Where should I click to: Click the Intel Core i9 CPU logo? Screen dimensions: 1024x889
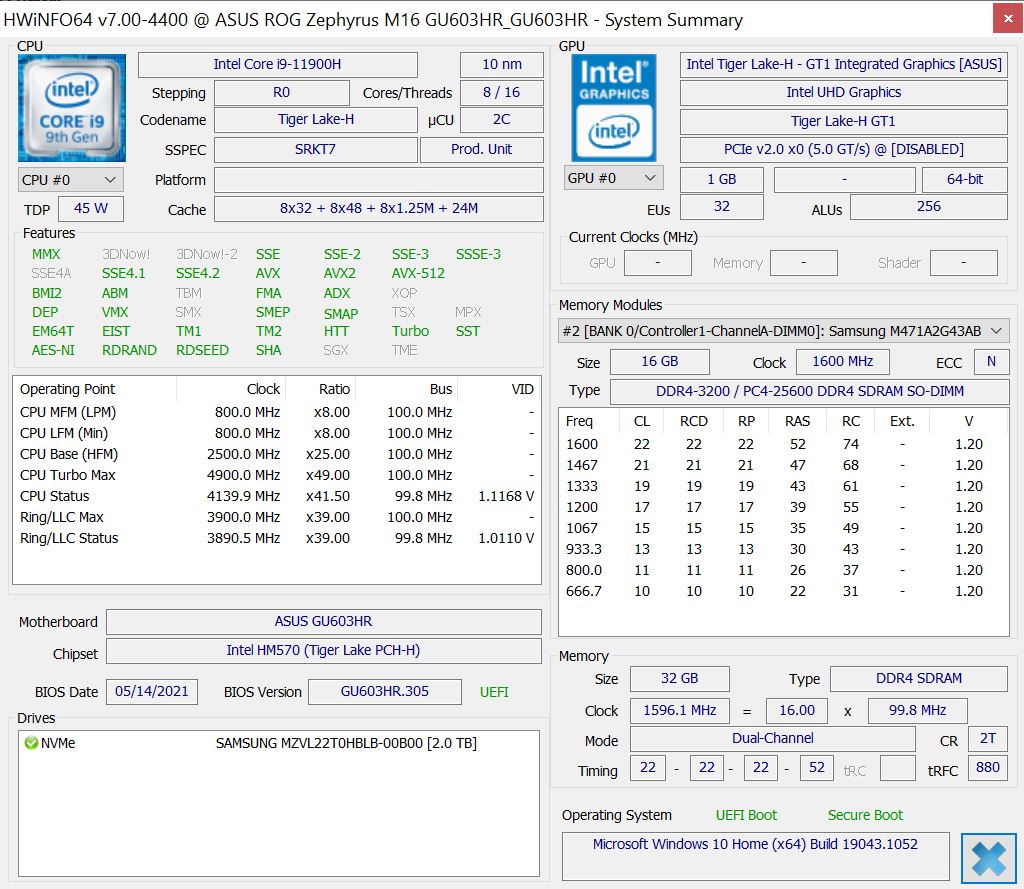coord(72,108)
